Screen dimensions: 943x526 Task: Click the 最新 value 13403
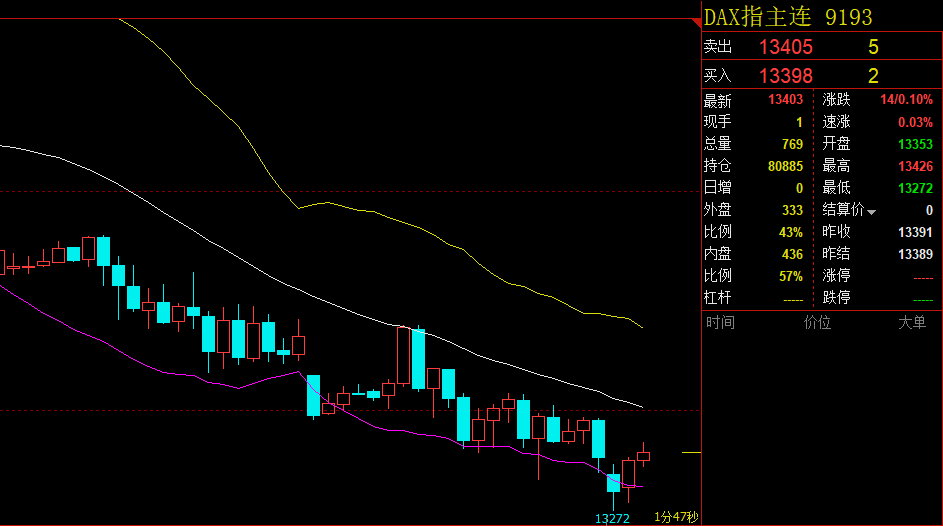coord(785,100)
